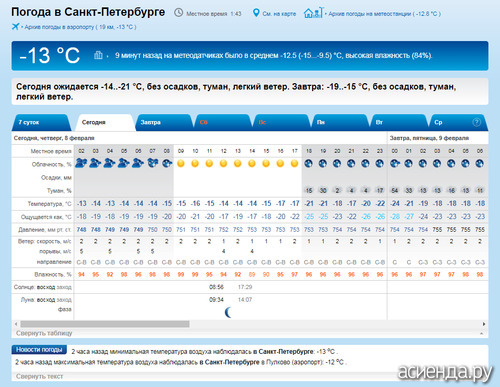Click moonset time '14:07'
The image size is (500, 387).
[245, 300]
